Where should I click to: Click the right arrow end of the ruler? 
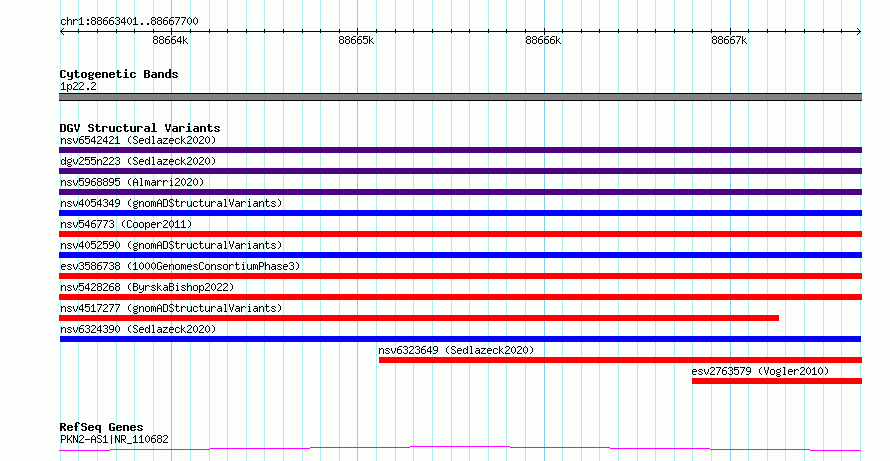point(859,32)
